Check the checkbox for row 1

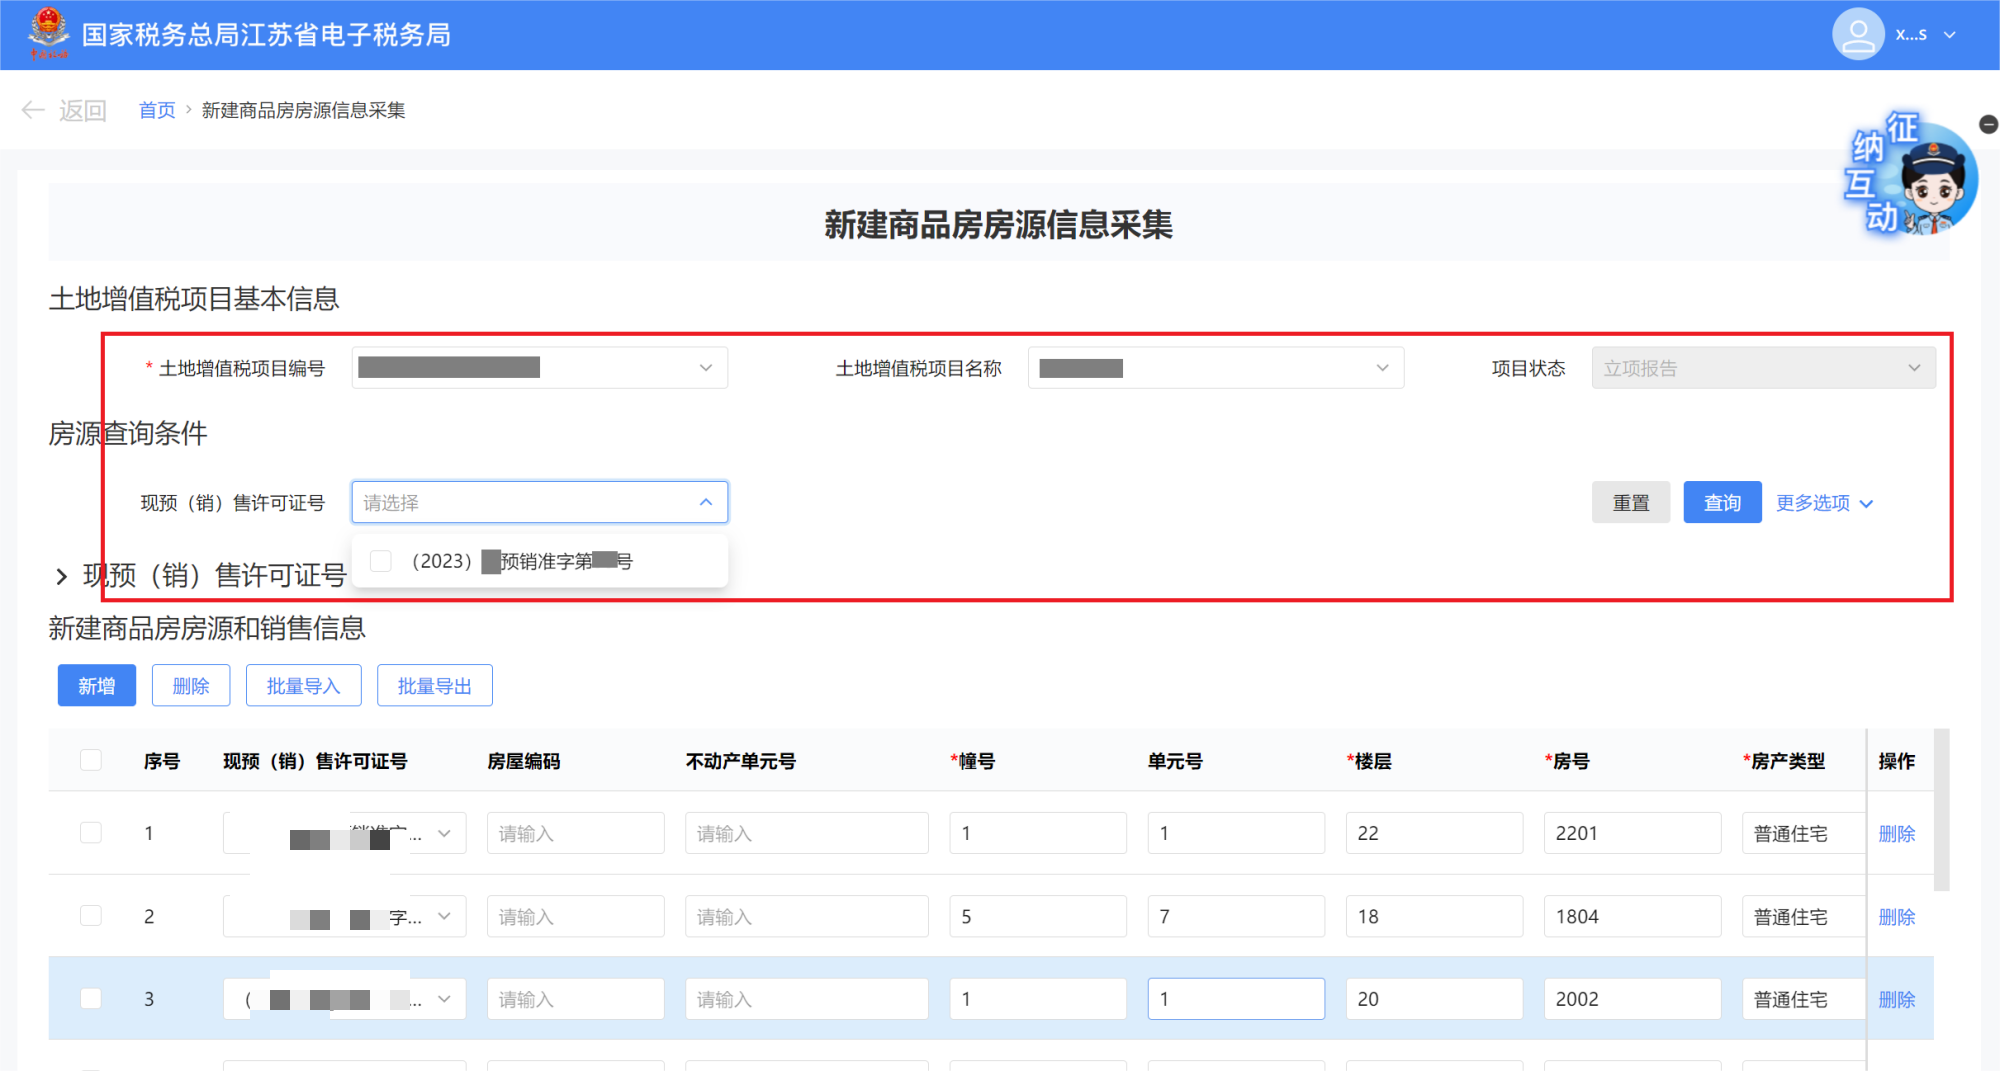(x=91, y=833)
